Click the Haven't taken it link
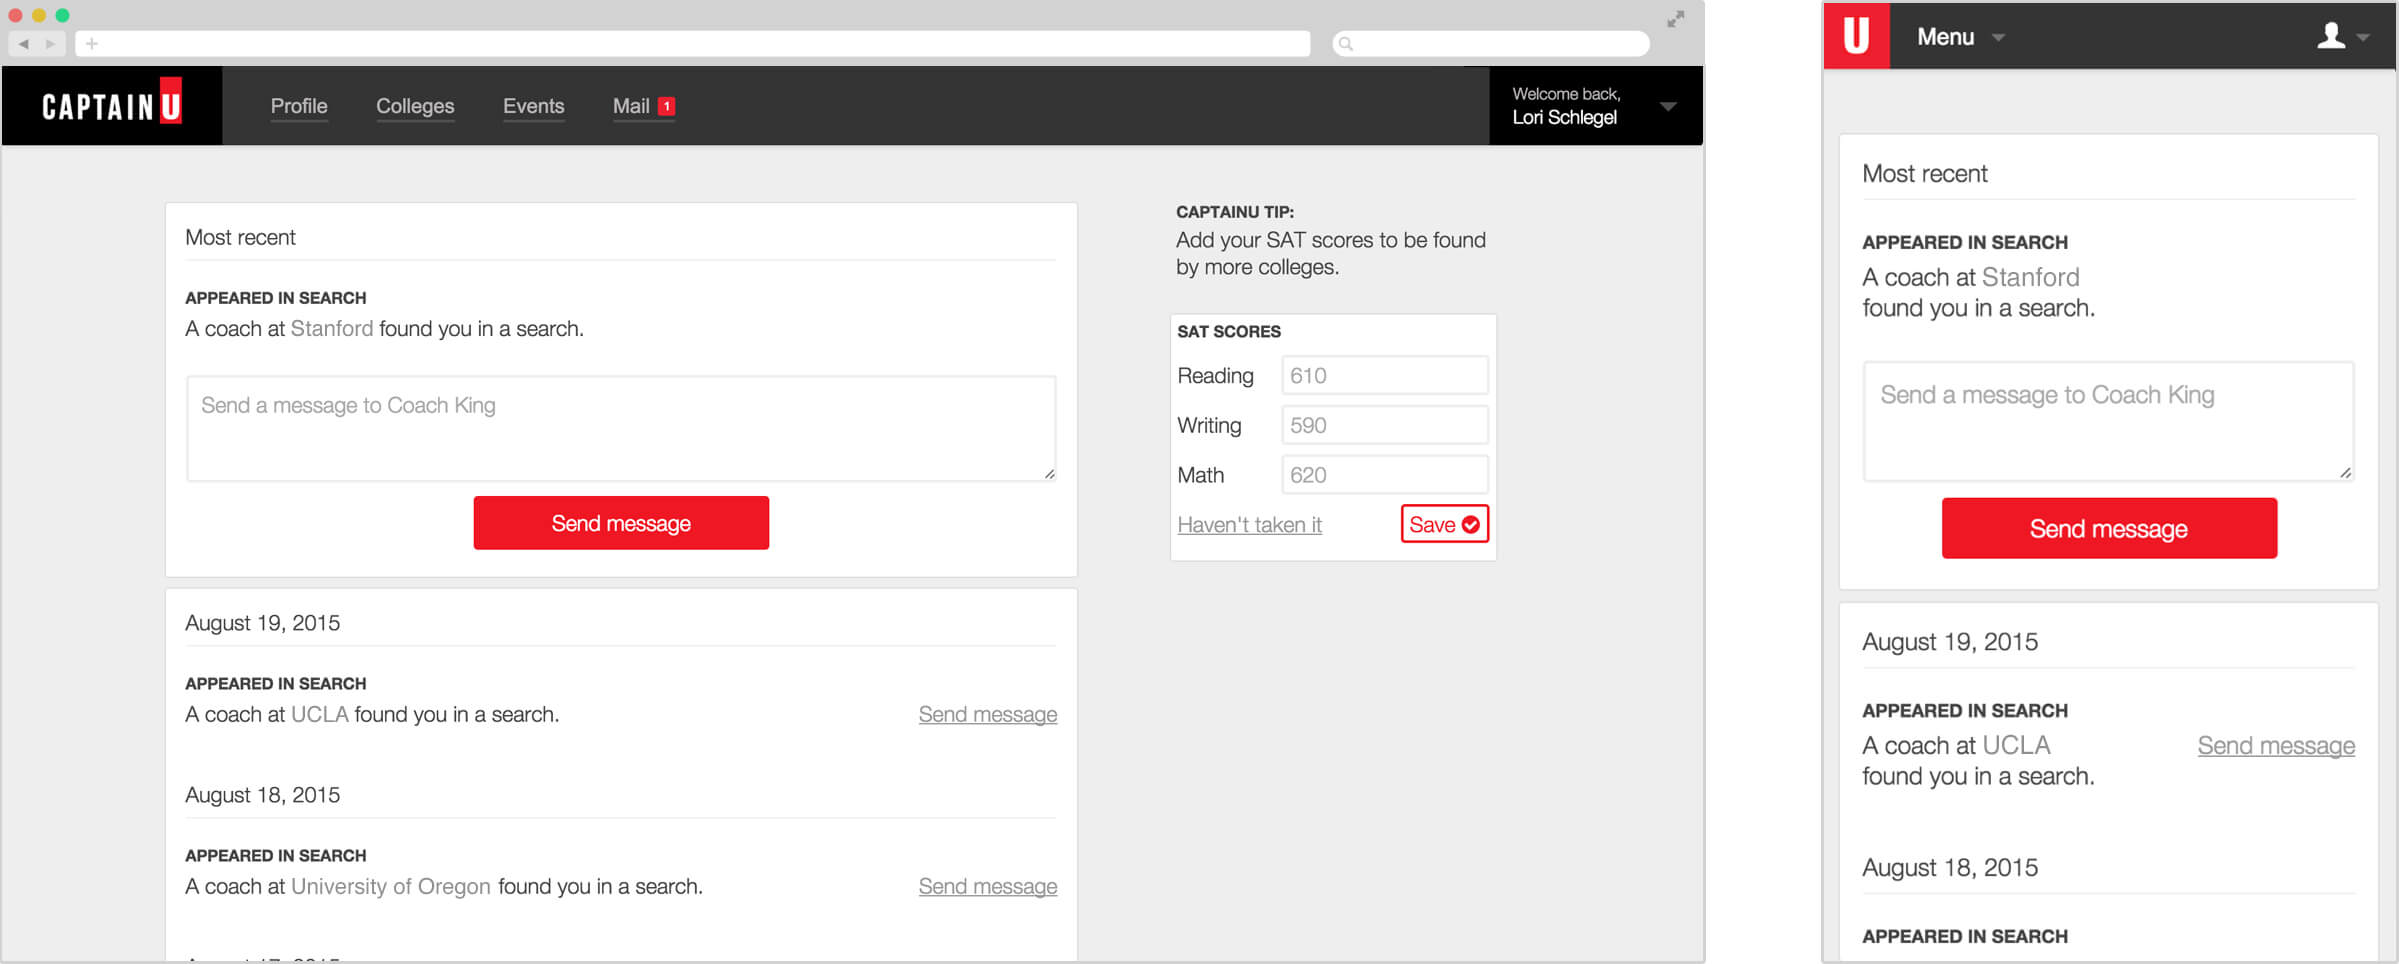The height and width of the screenshot is (964, 2399). coord(1249,525)
